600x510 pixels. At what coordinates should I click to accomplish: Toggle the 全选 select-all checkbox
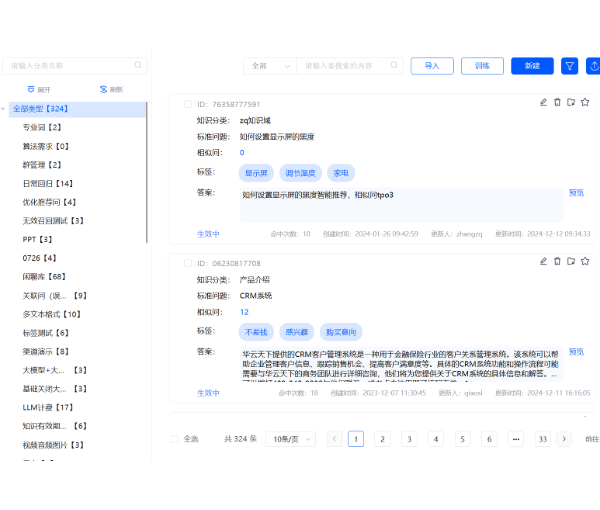[175, 439]
